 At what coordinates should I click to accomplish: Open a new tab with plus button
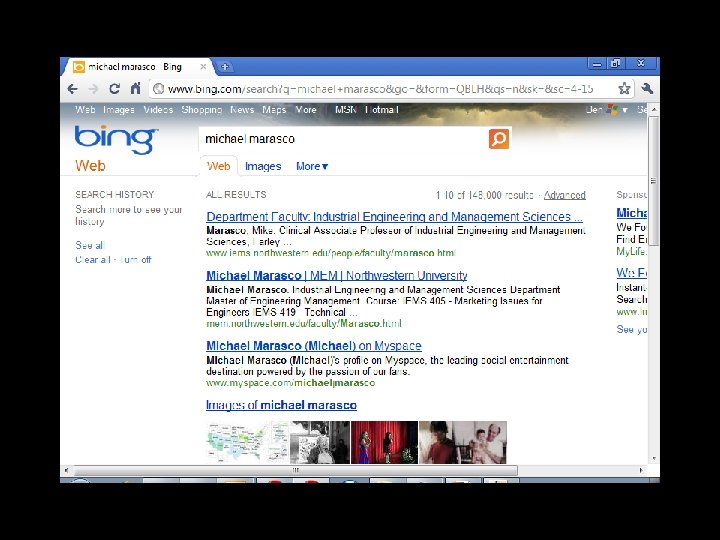[x=225, y=67]
